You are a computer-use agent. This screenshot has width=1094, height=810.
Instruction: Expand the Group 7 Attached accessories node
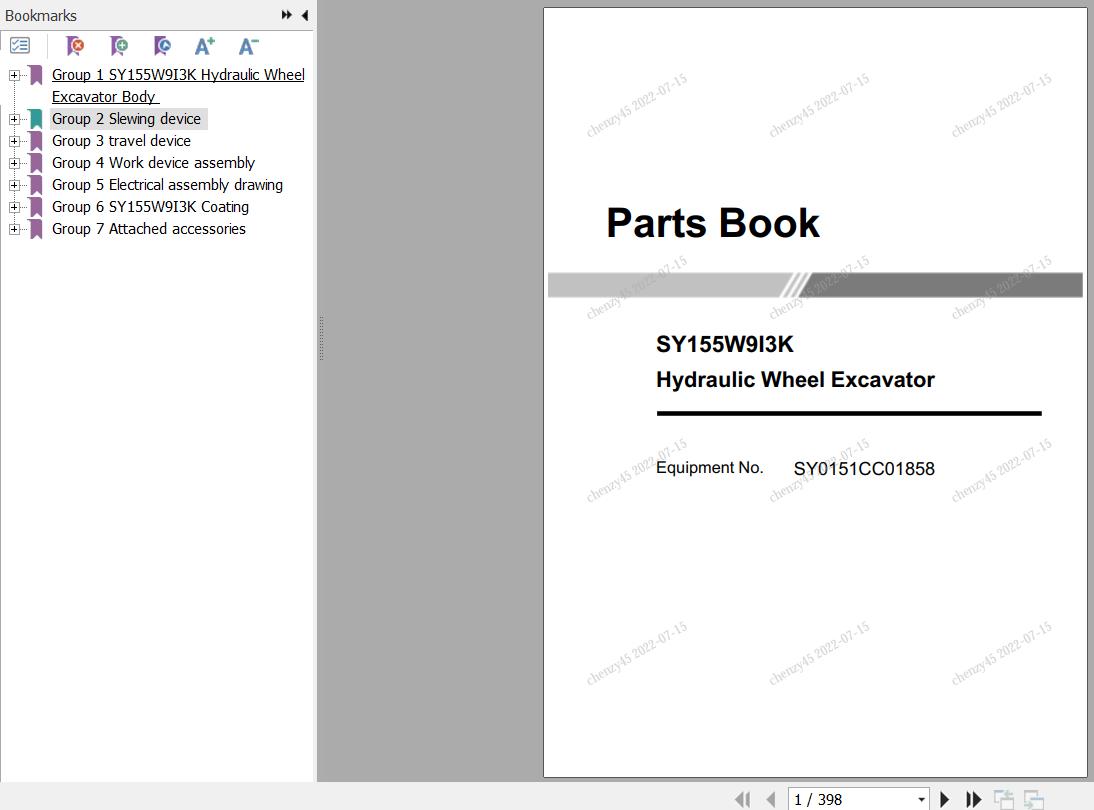(x=14, y=229)
